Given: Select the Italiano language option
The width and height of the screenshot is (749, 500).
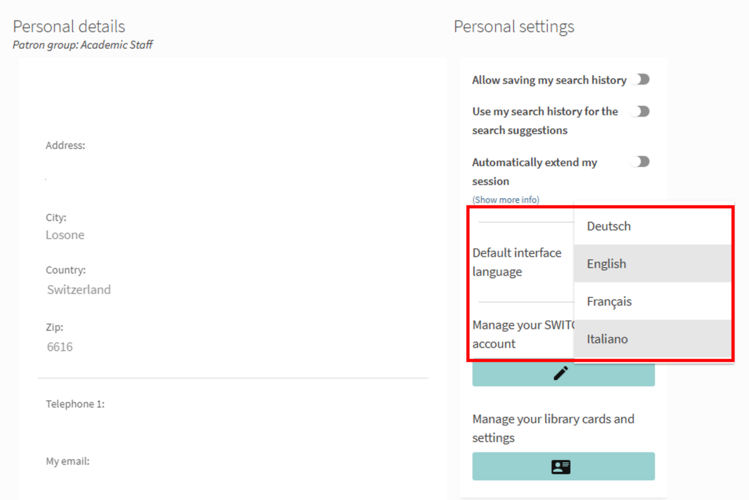Looking at the screenshot, I should [608, 339].
